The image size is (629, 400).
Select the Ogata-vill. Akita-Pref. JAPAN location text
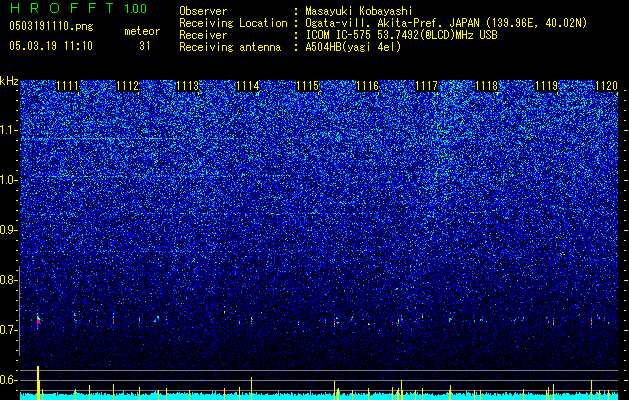point(446,23)
